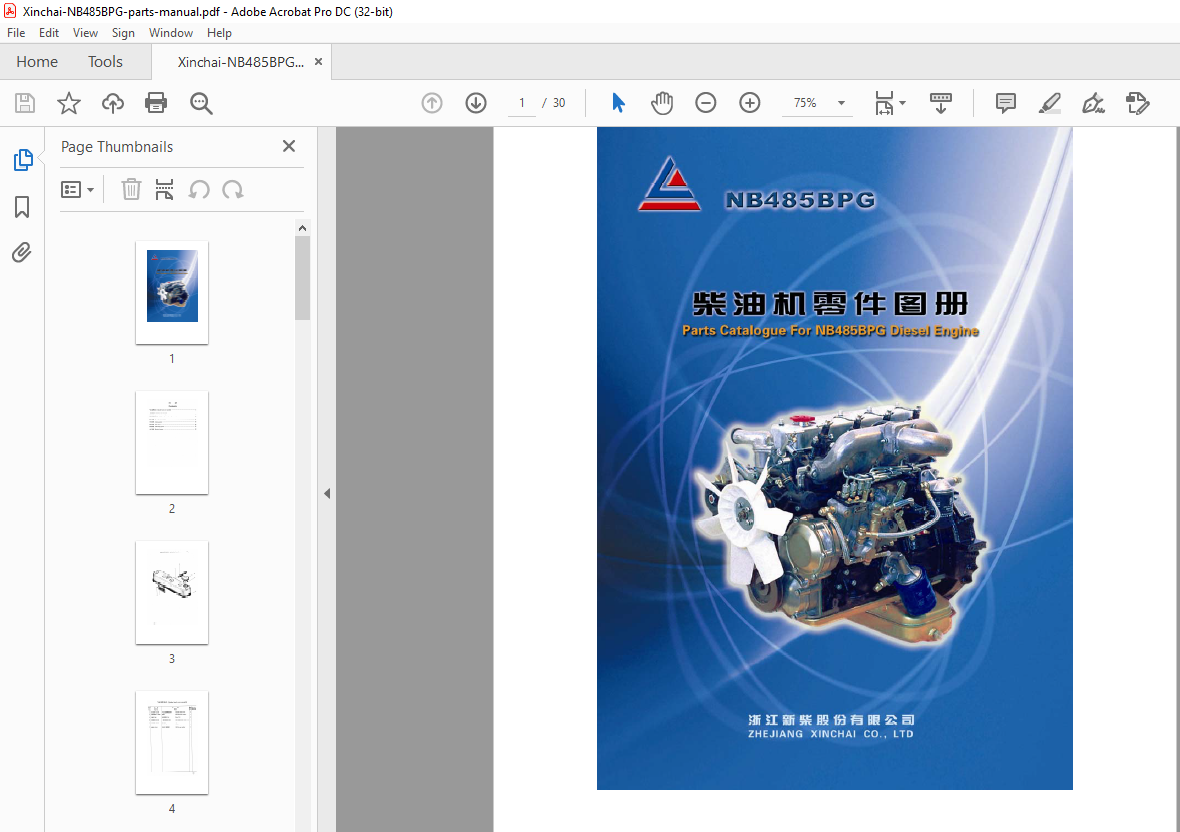Show Page Thumbnails sidebar icon
The width and height of the screenshot is (1180, 832).
tap(23, 159)
